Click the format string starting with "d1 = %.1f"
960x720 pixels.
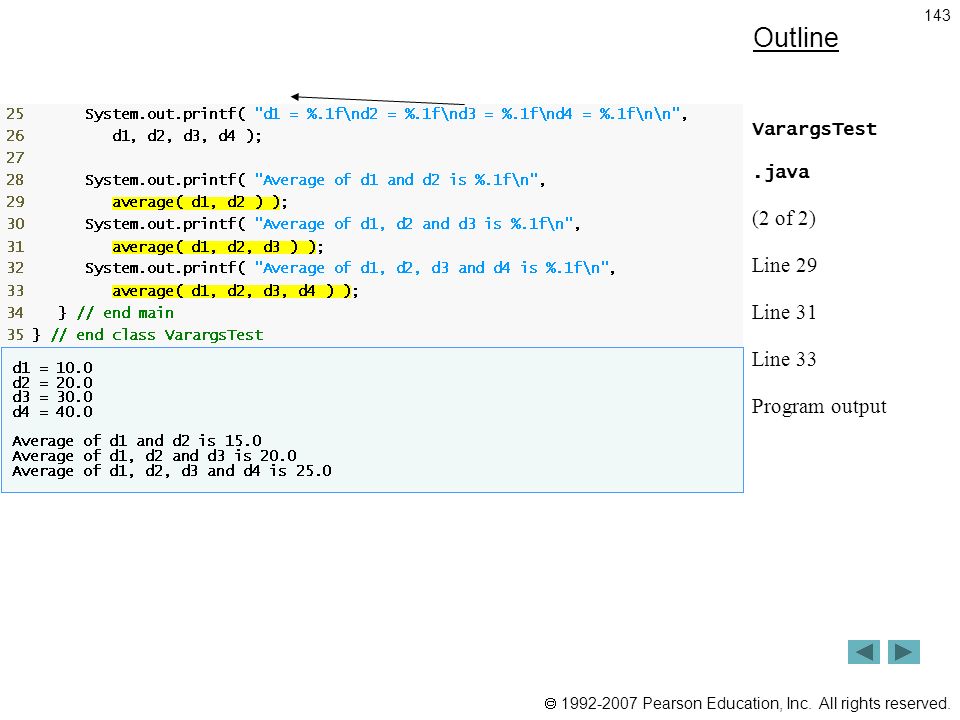(x=467, y=114)
